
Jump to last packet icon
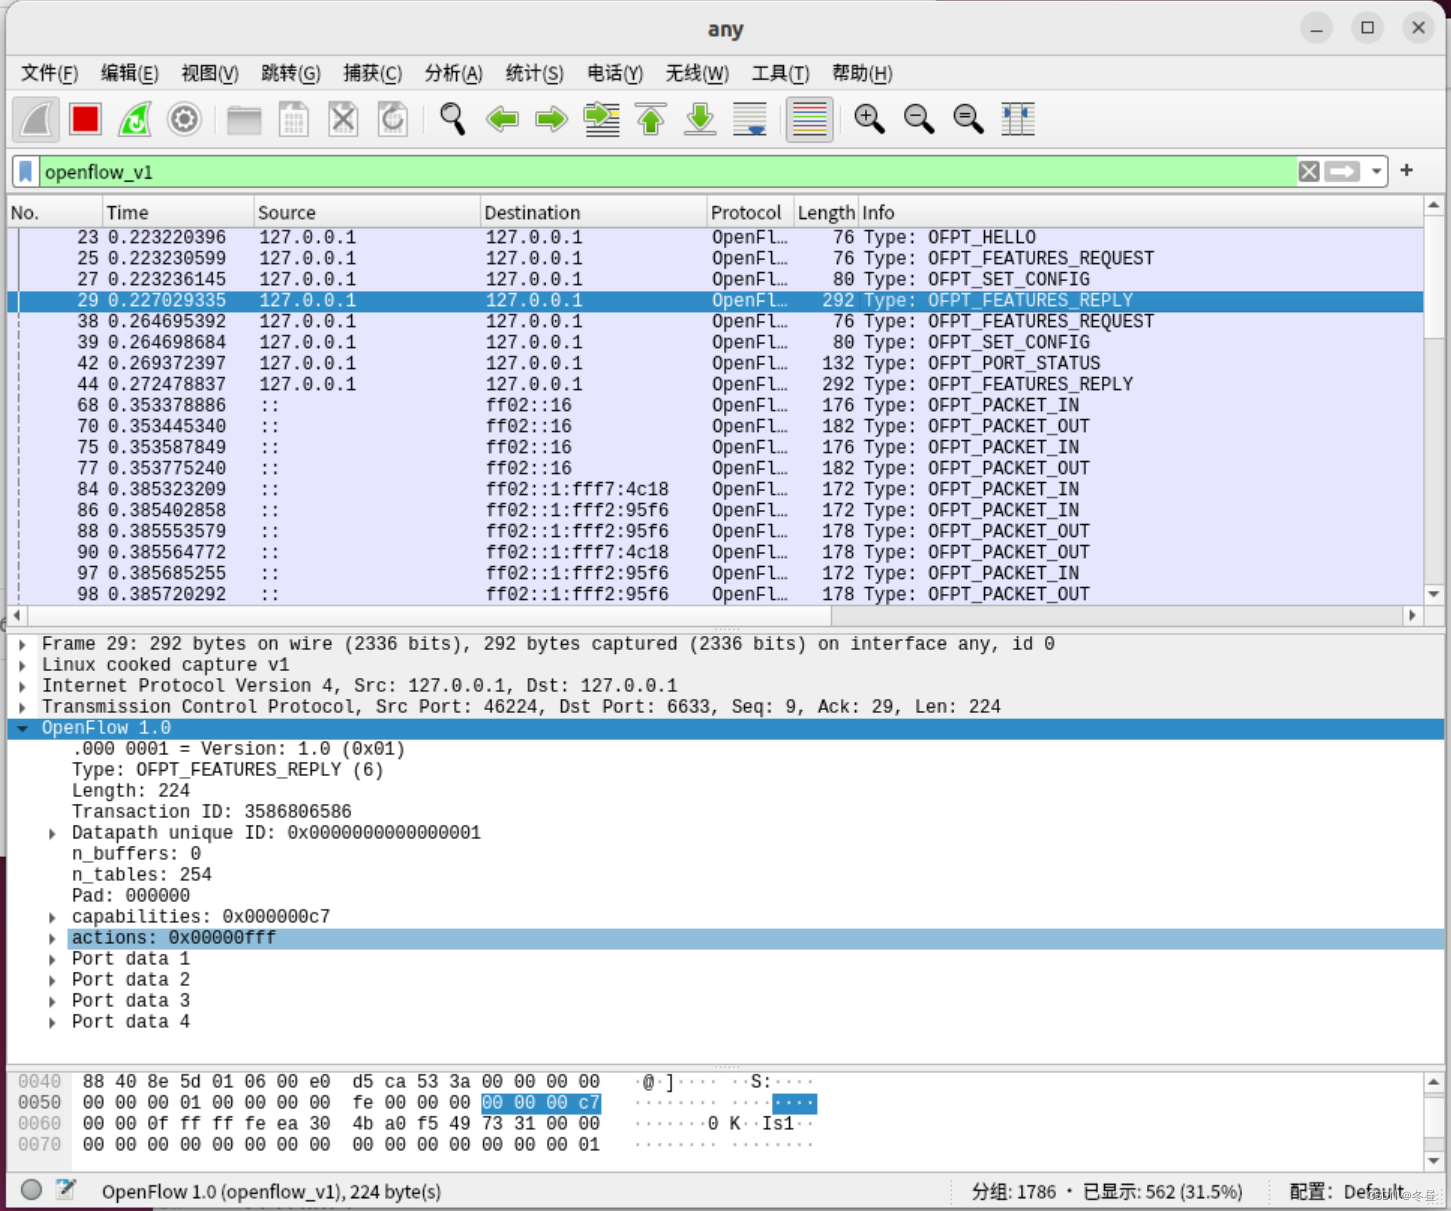700,120
